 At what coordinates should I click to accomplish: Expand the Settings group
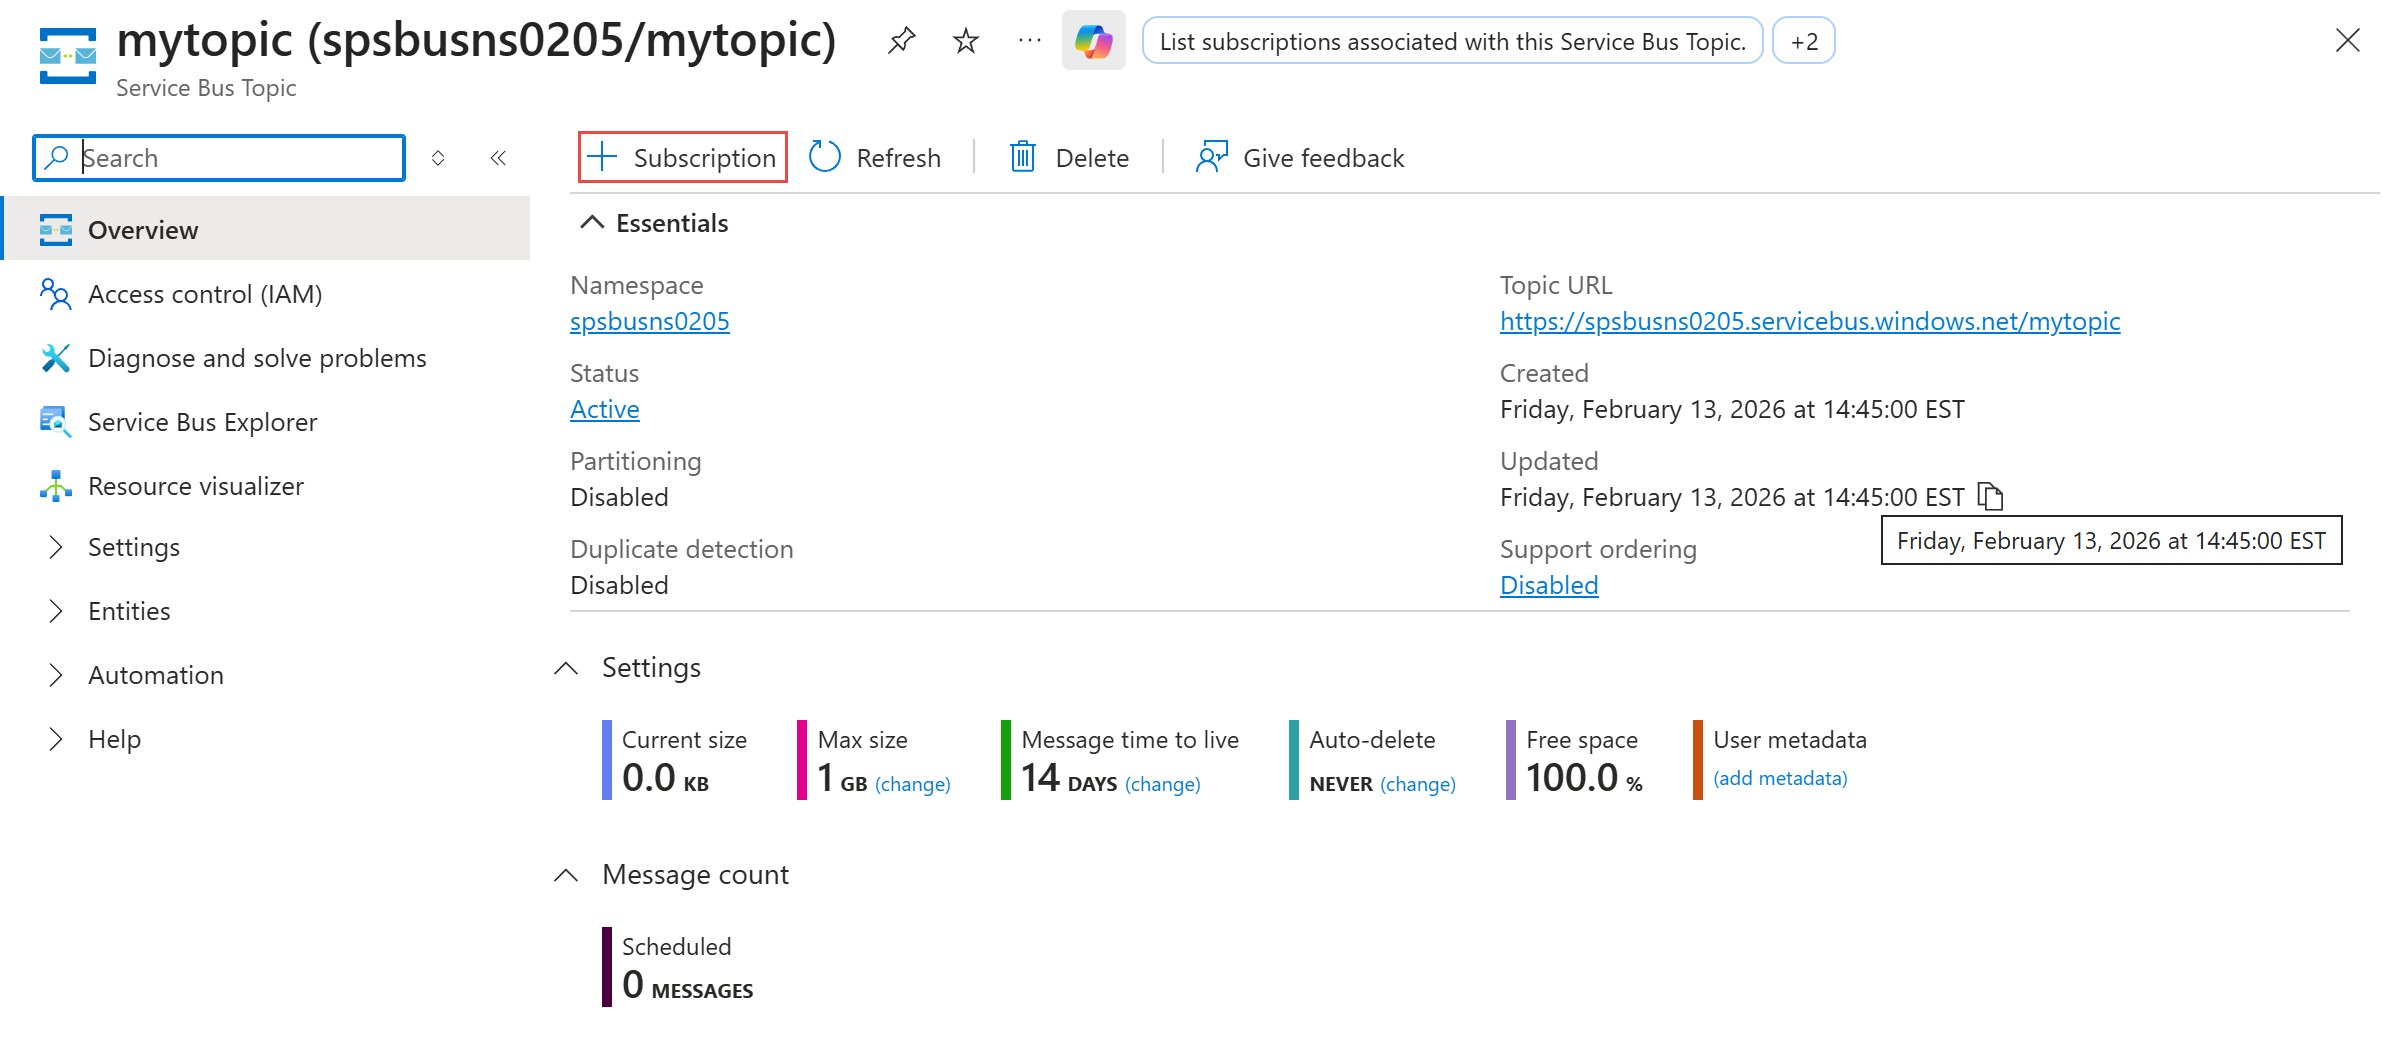click(x=134, y=546)
